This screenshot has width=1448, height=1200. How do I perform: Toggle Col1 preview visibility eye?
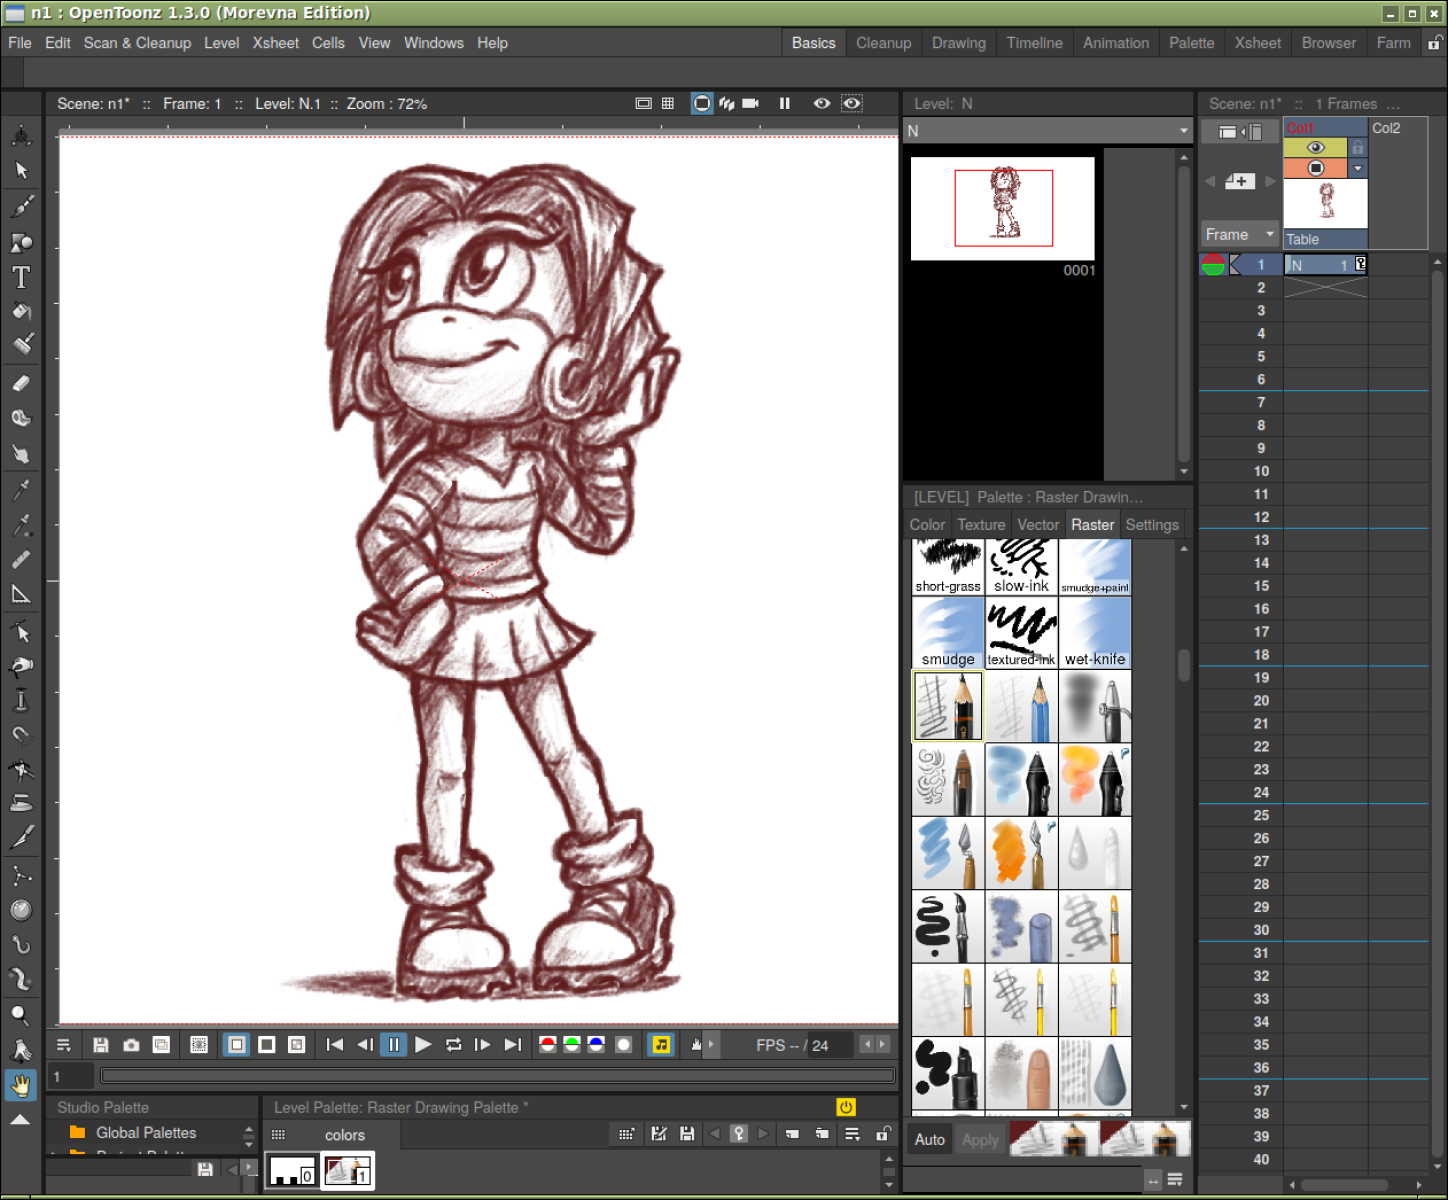pos(1315,148)
